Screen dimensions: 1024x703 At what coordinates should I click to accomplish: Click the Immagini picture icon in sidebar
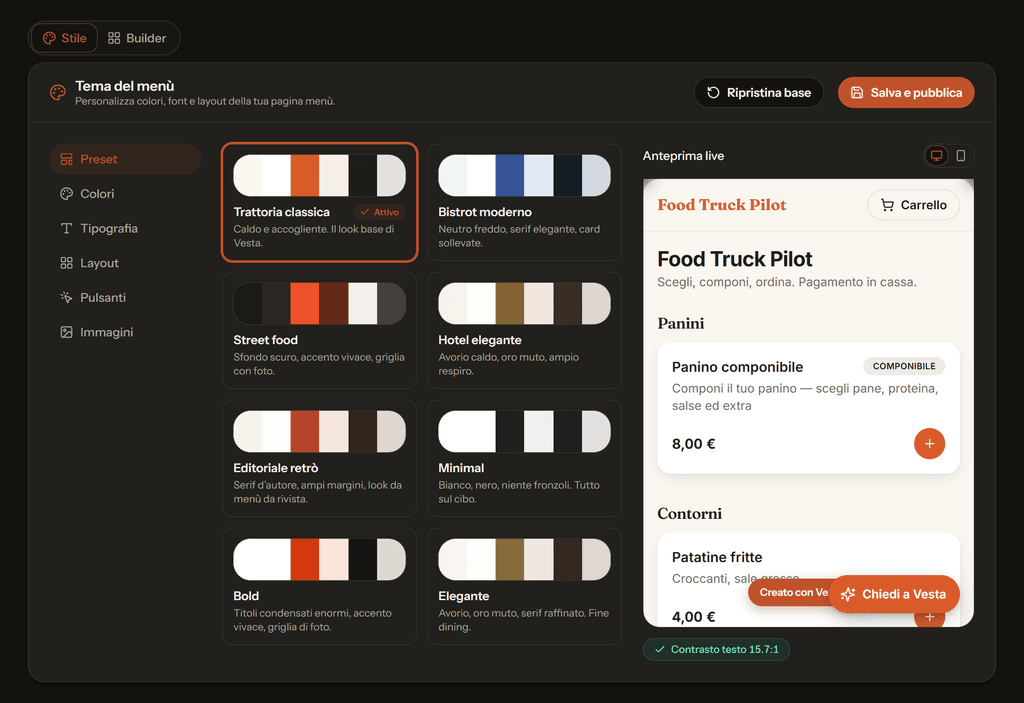click(67, 333)
